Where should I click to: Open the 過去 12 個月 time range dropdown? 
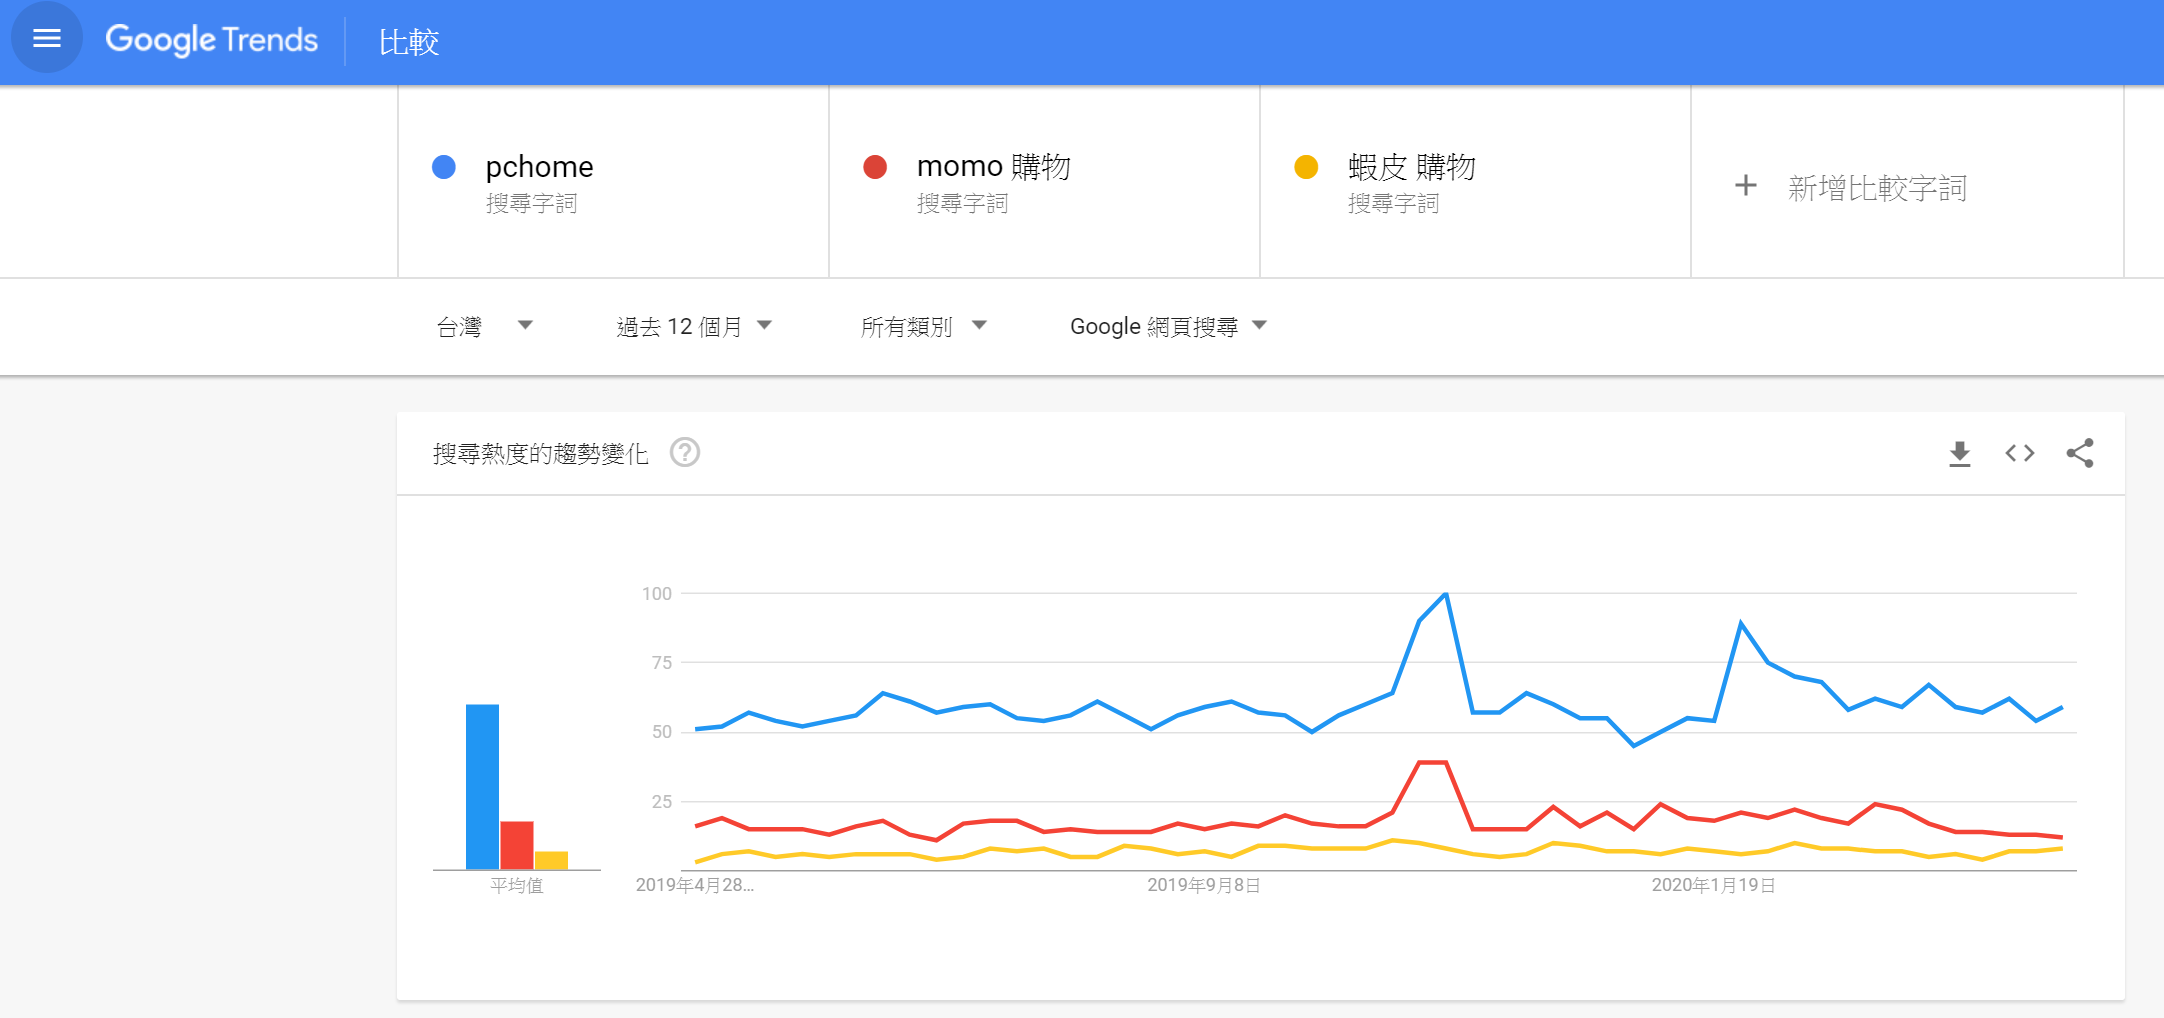point(694,326)
